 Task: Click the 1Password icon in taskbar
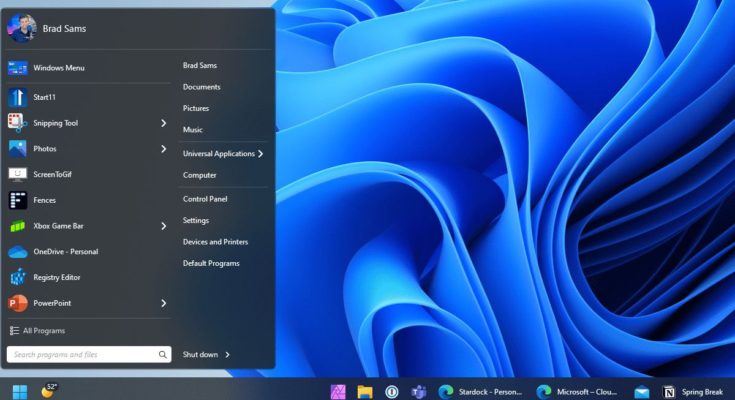click(393, 391)
